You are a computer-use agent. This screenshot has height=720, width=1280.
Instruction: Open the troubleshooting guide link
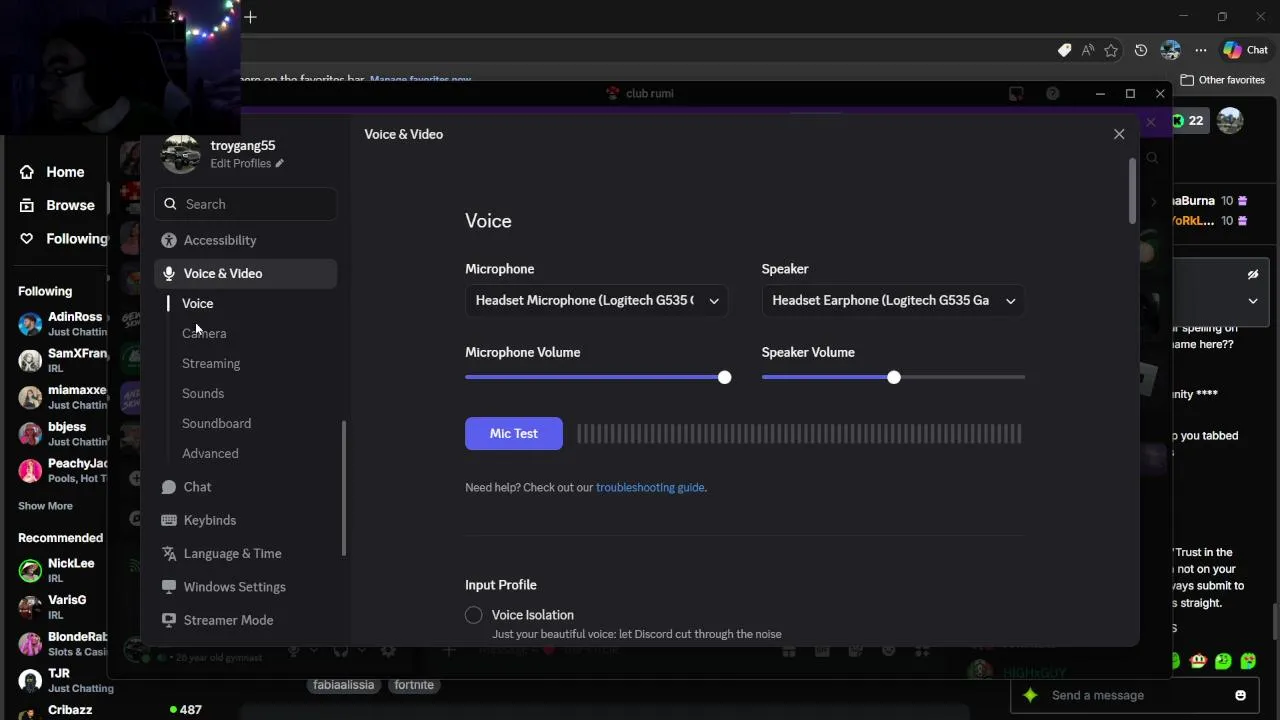tap(650, 487)
